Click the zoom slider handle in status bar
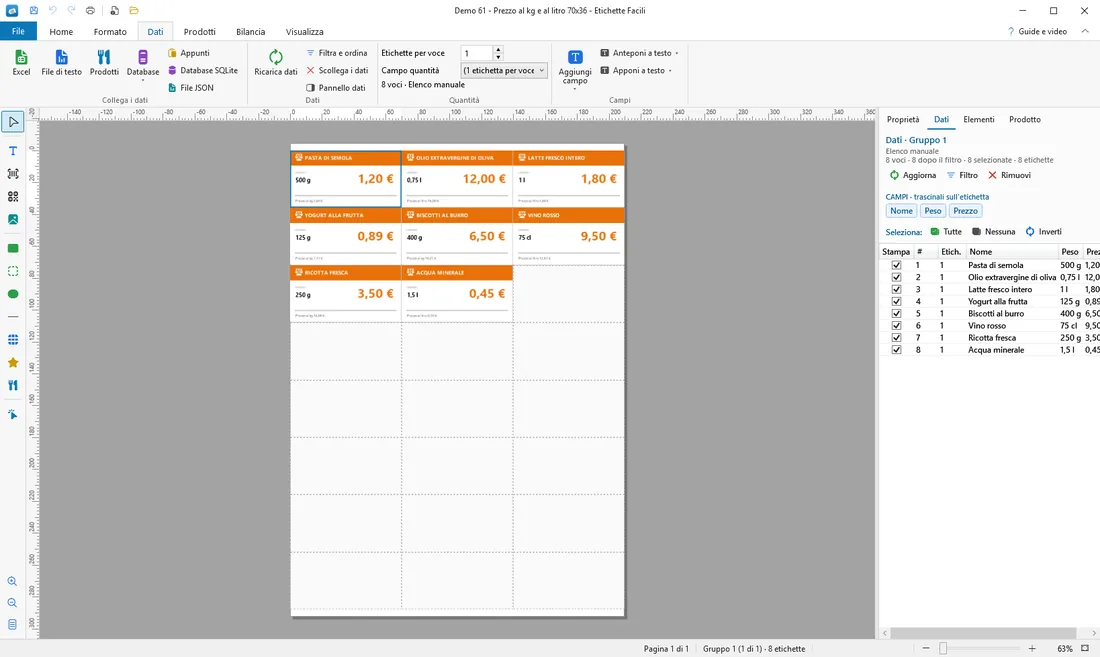 [x=943, y=649]
